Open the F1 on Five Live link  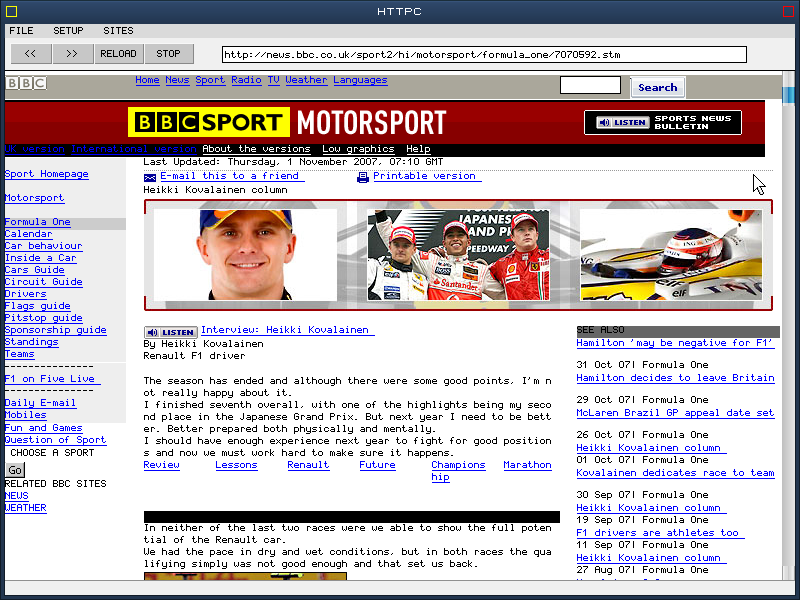[53, 379]
